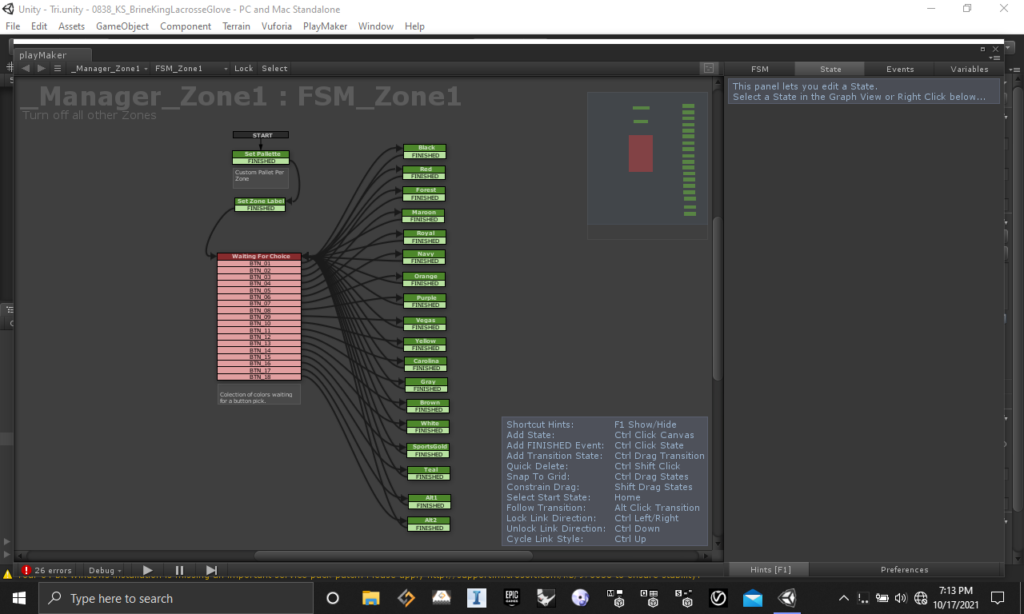Go back using the left navigation arrow

[x=27, y=69]
